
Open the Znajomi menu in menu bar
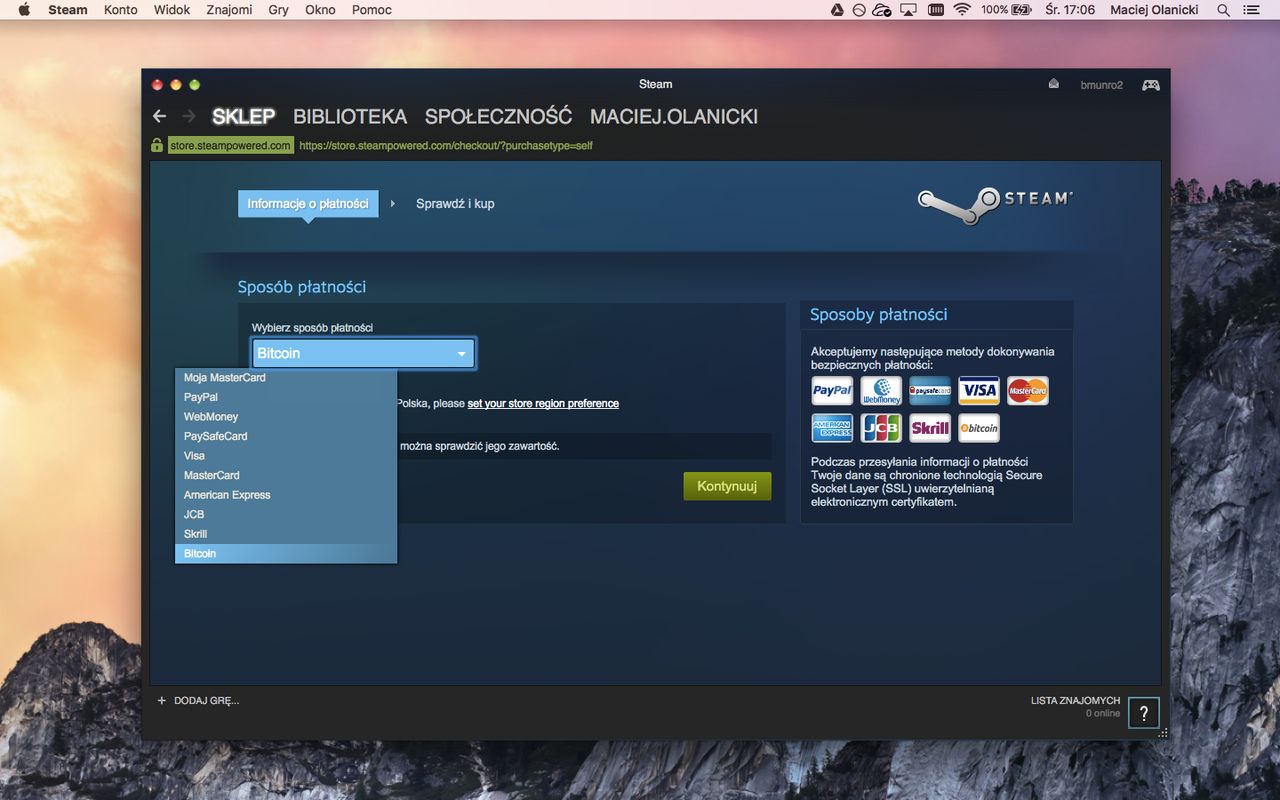[x=229, y=10]
